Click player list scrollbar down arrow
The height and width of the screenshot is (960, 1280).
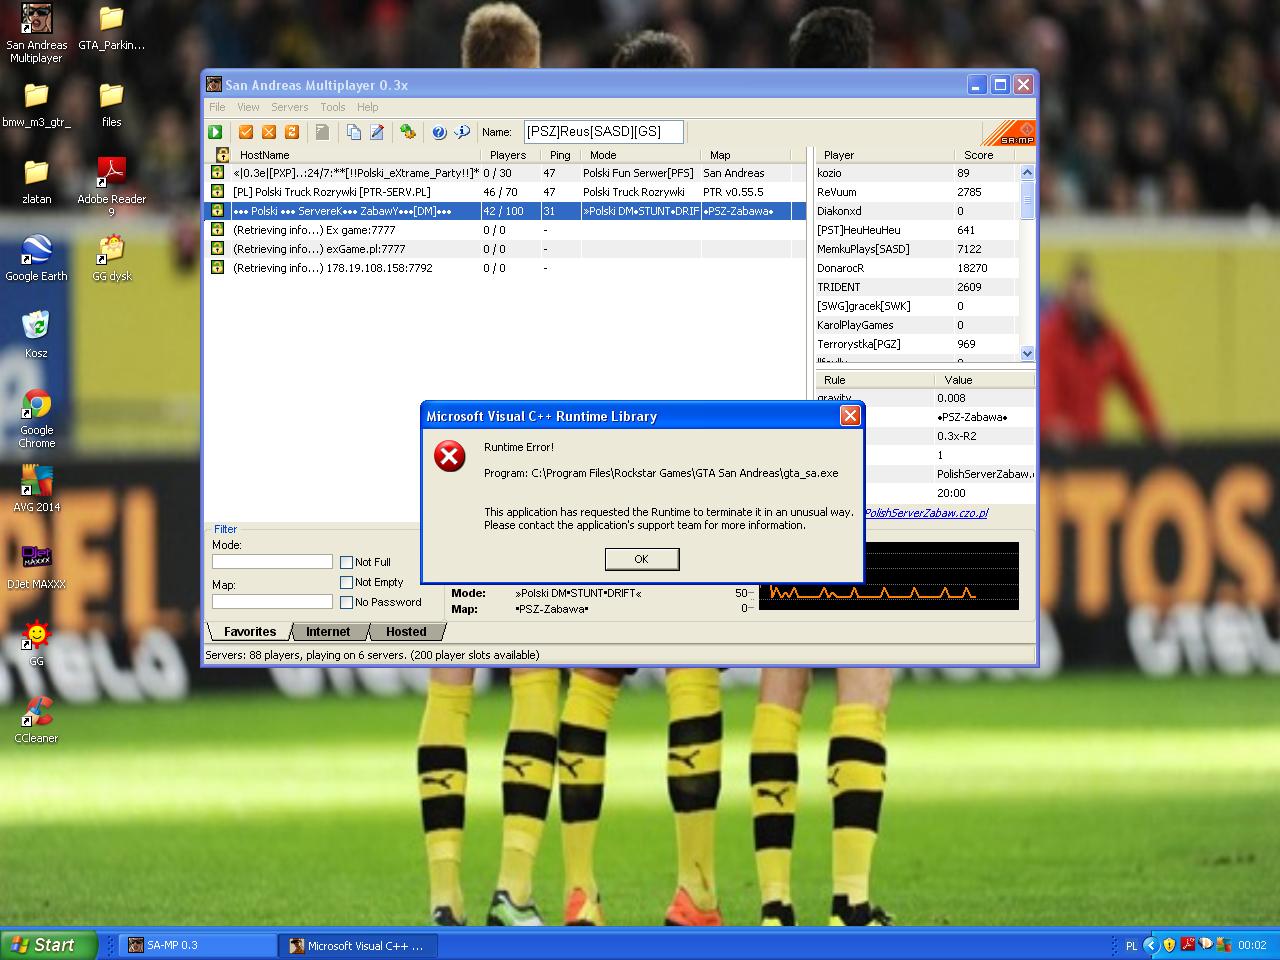pos(1027,353)
